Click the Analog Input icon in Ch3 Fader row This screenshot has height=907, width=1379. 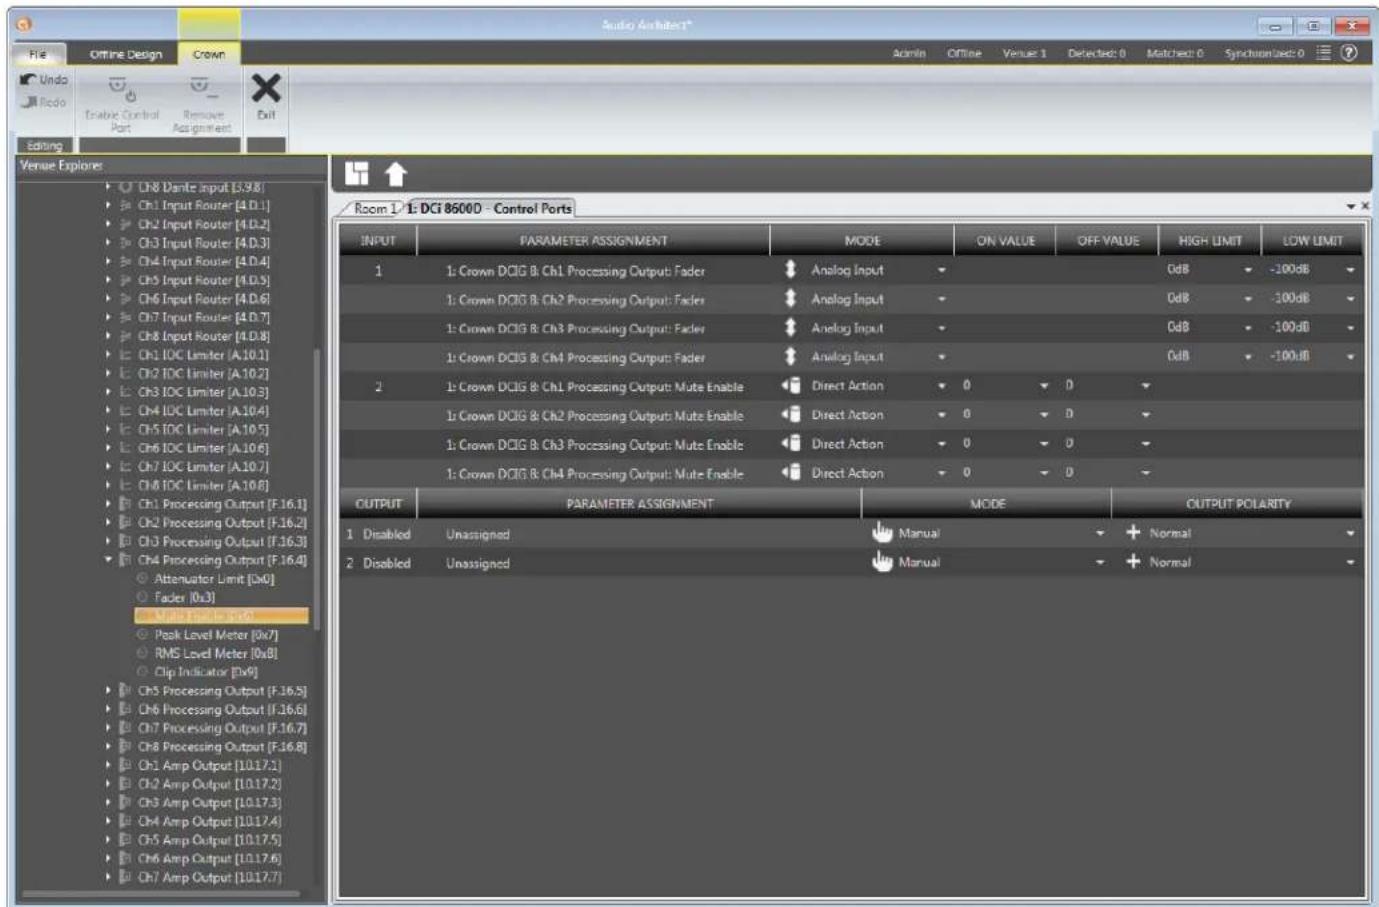click(791, 327)
